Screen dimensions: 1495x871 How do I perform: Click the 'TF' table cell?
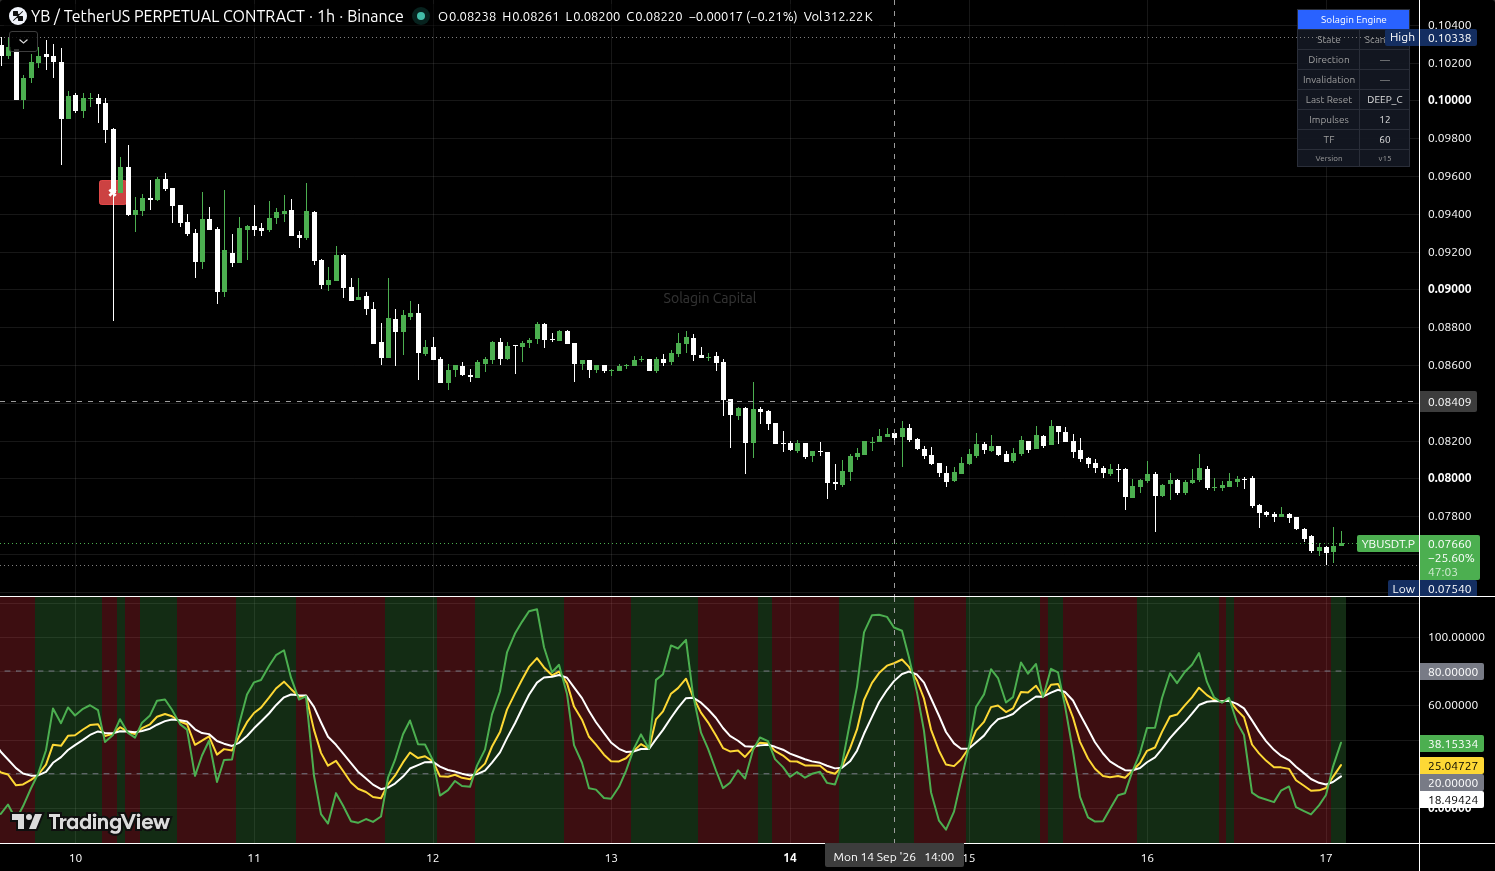coord(1329,140)
